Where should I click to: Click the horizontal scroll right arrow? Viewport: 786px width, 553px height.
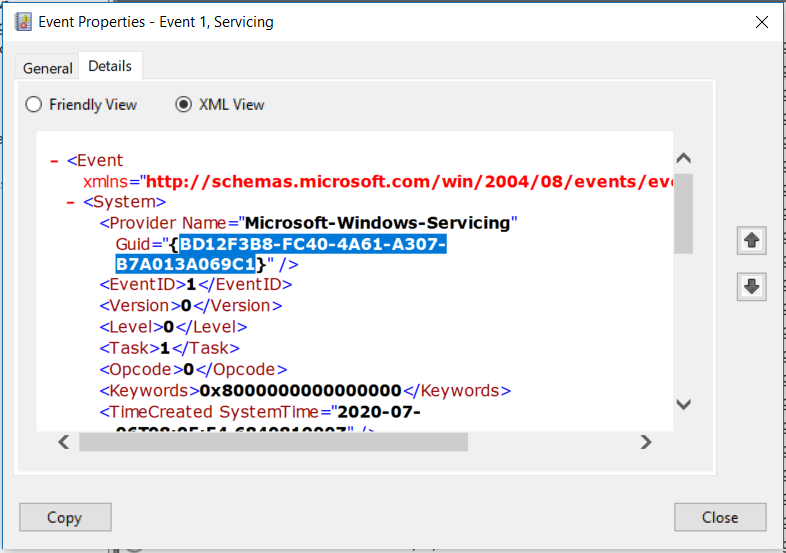click(x=646, y=442)
